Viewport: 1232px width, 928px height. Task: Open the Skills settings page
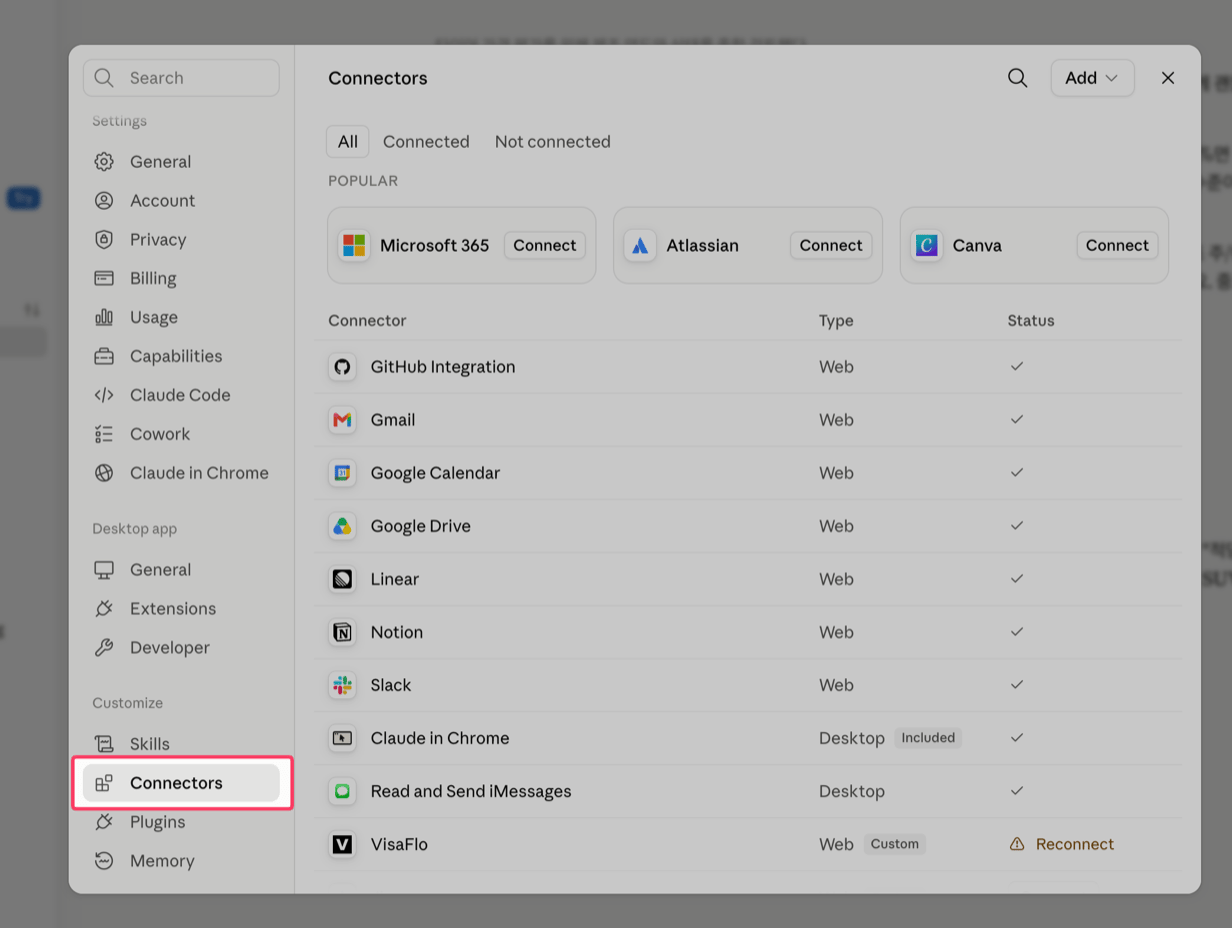pos(181,744)
